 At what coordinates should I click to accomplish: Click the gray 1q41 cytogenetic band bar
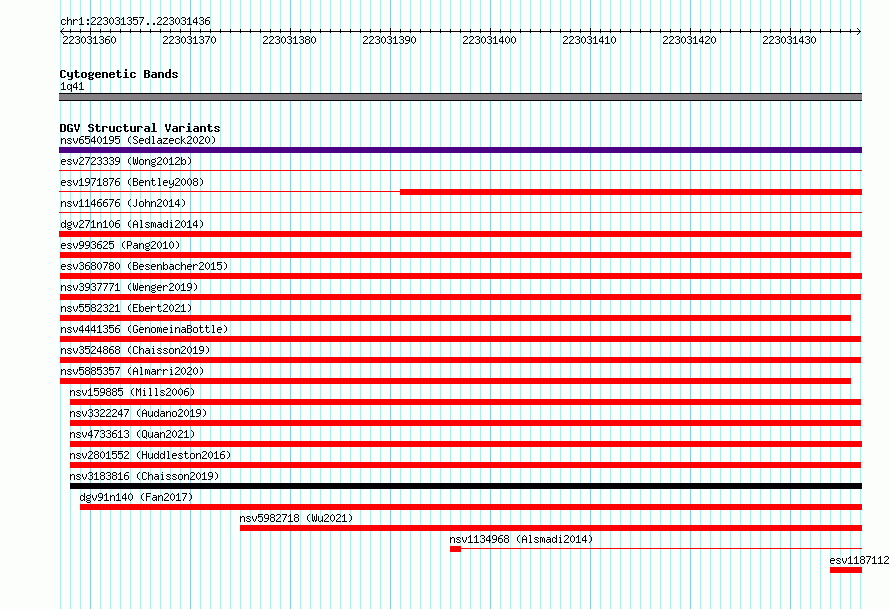tap(460, 97)
